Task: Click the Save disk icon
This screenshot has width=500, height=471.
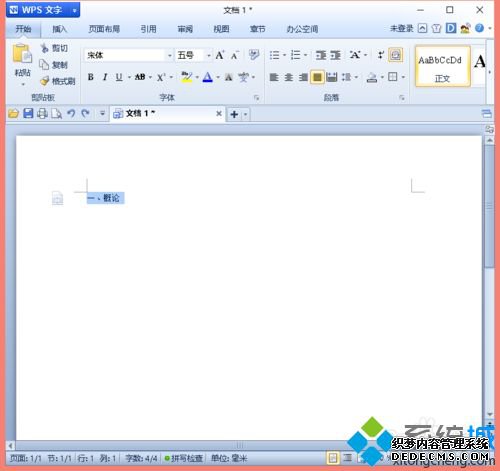Action: click(x=28, y=114)
